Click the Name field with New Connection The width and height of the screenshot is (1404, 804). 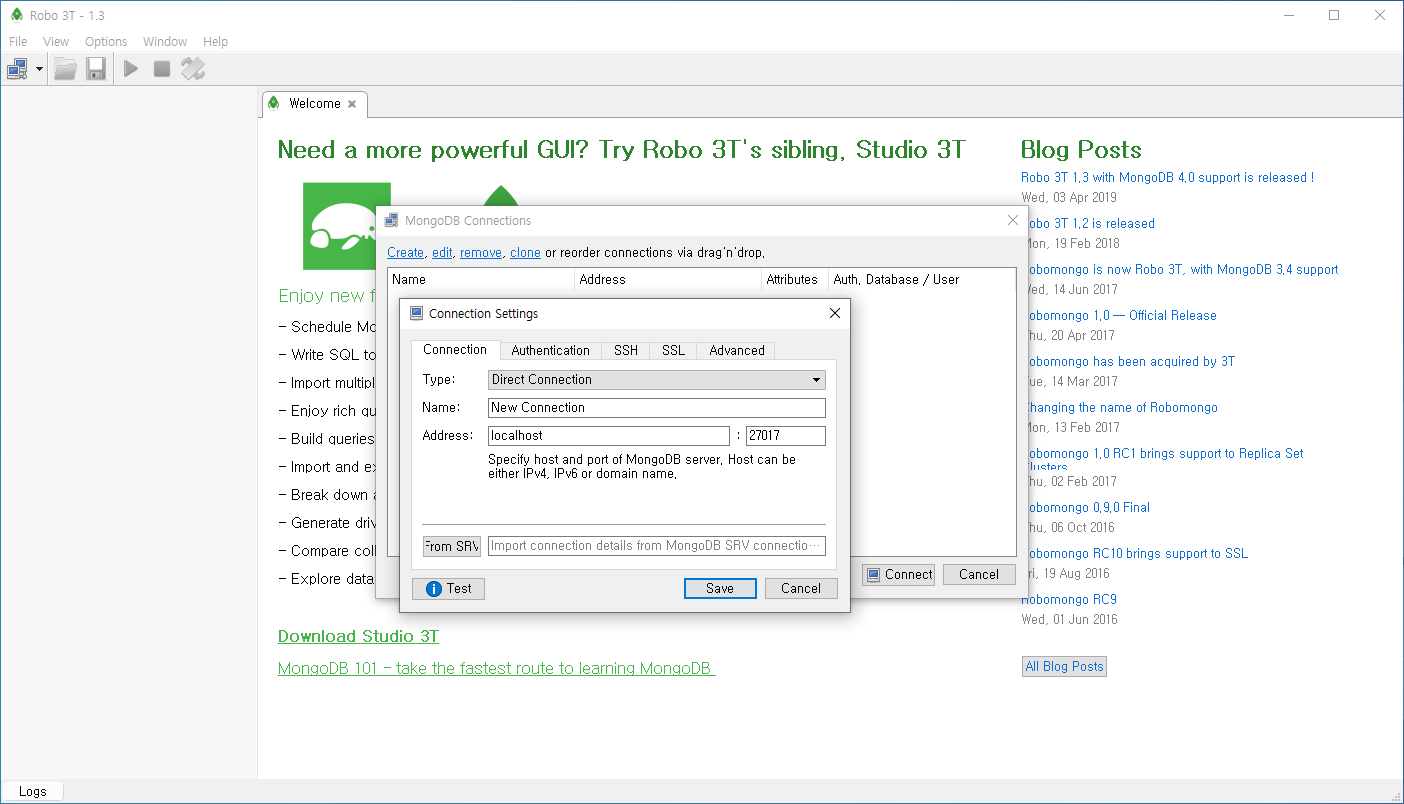click(x=657, y=408)
